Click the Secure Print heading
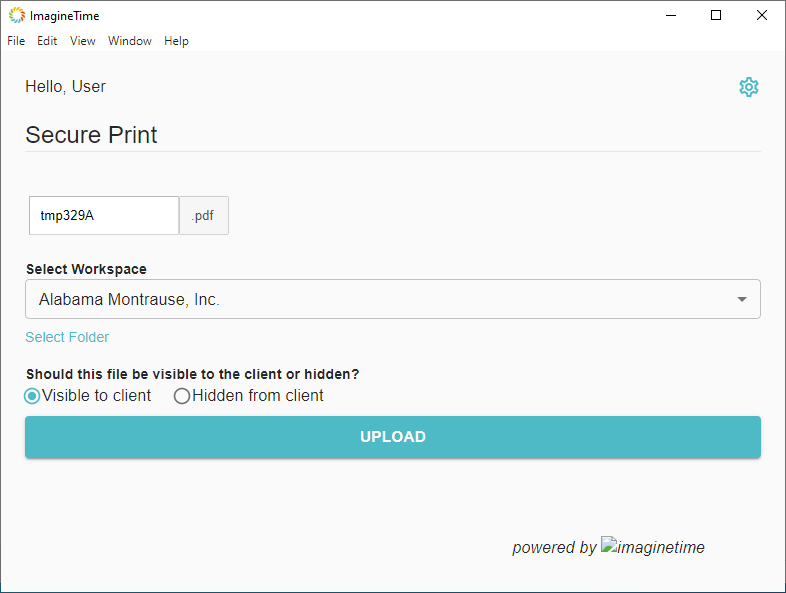Screen dimensions: 786x593 pyautogui.click(x=91, y=135)
